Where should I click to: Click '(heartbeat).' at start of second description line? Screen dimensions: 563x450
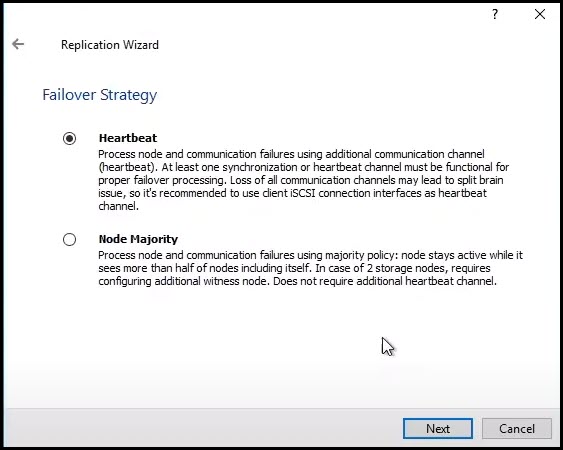pyautogui.click(x=128, y=167)
